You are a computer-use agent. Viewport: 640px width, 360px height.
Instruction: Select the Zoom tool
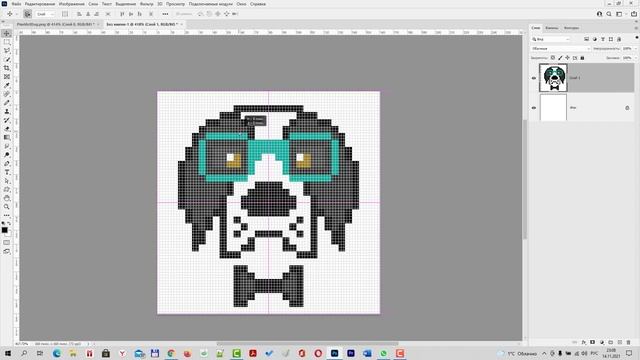click(7, 207)
